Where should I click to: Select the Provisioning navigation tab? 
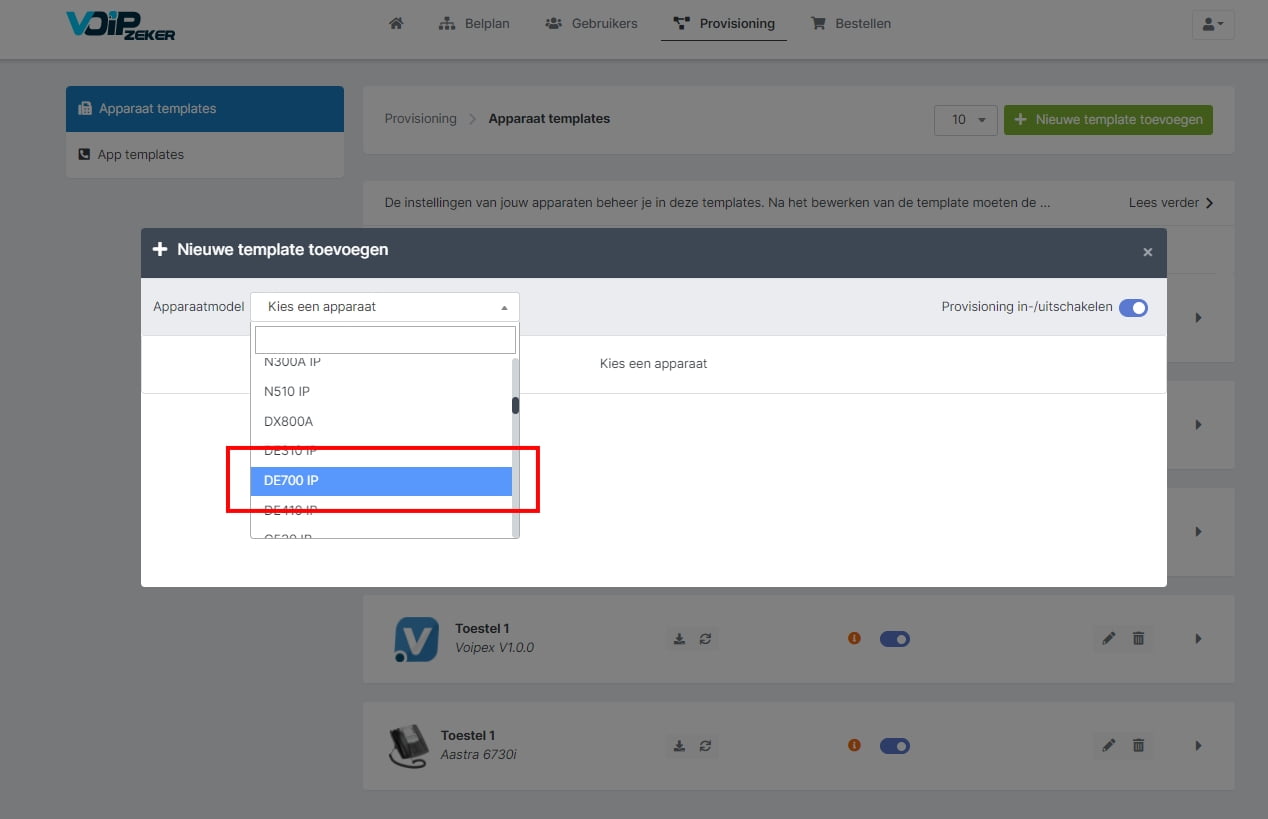[724, 23]
